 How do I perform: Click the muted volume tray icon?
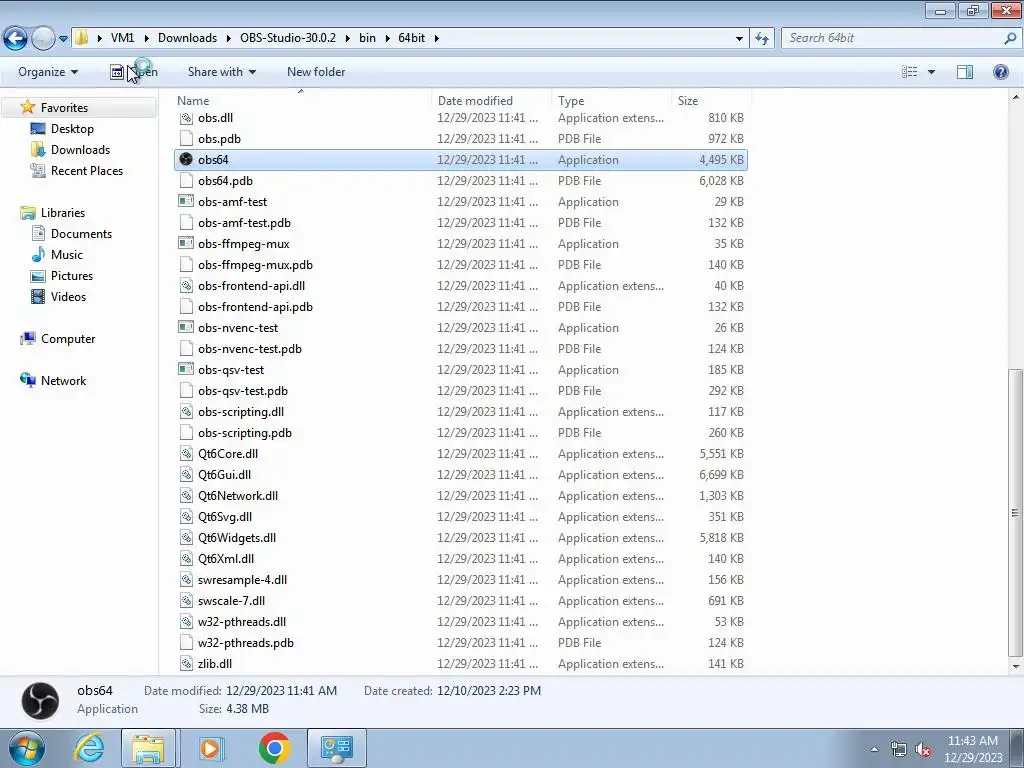click(923, 750)
